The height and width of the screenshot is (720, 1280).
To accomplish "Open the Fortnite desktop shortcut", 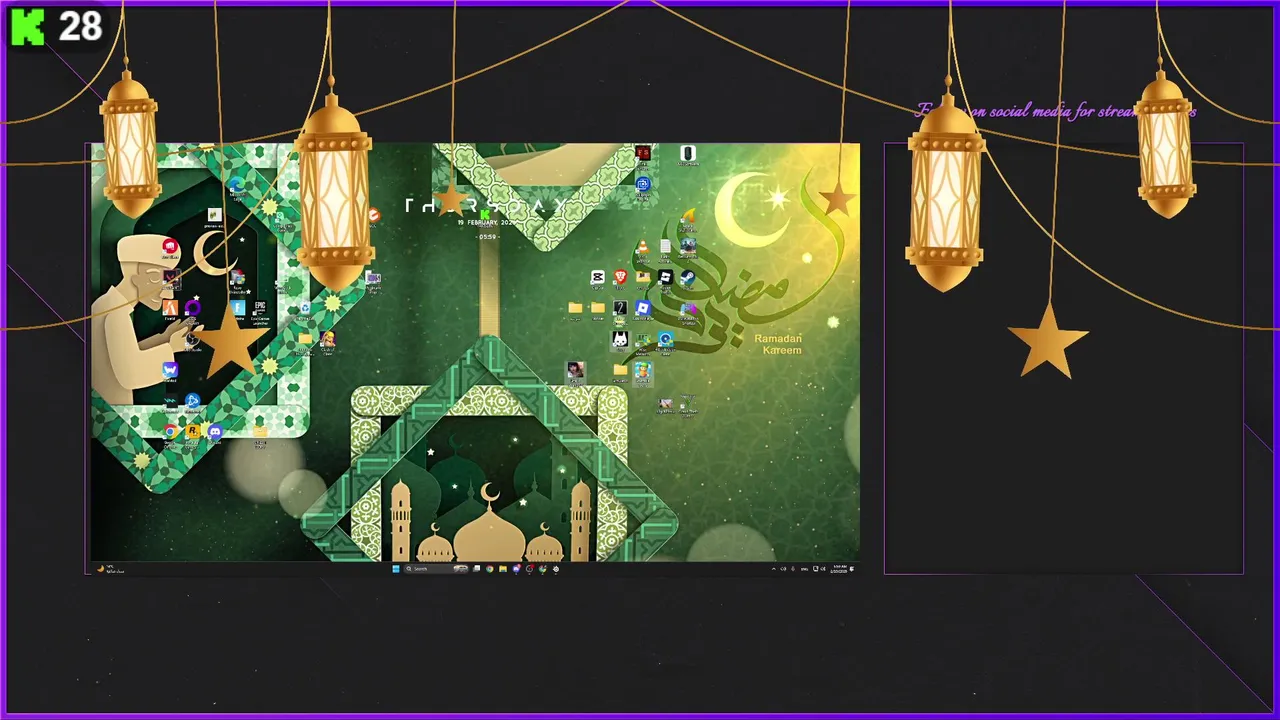I will click(x=238, y=307).
